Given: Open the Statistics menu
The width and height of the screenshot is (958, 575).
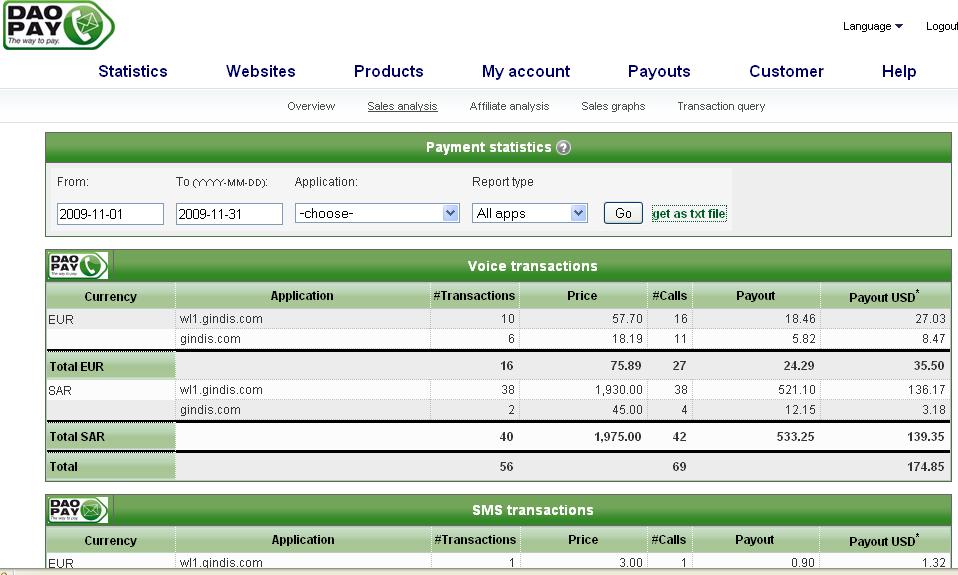Looking at the screenshot, I should pos(133,71).
